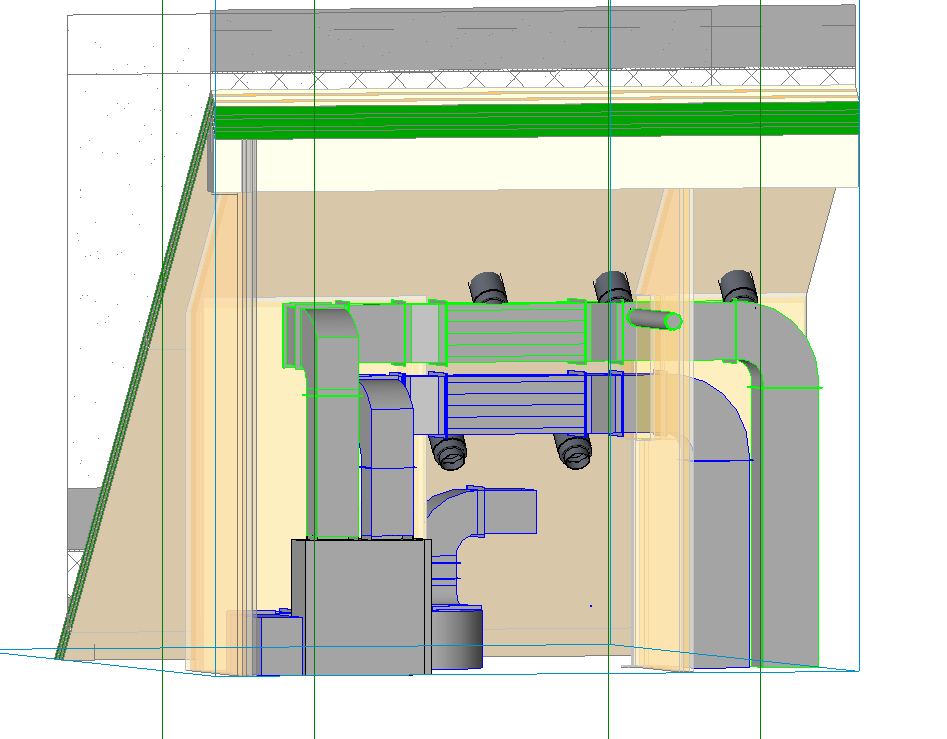947x739 pixels.
Task: Click the upper-right round ceiling diffuser
Action: [x=738, y=285]
